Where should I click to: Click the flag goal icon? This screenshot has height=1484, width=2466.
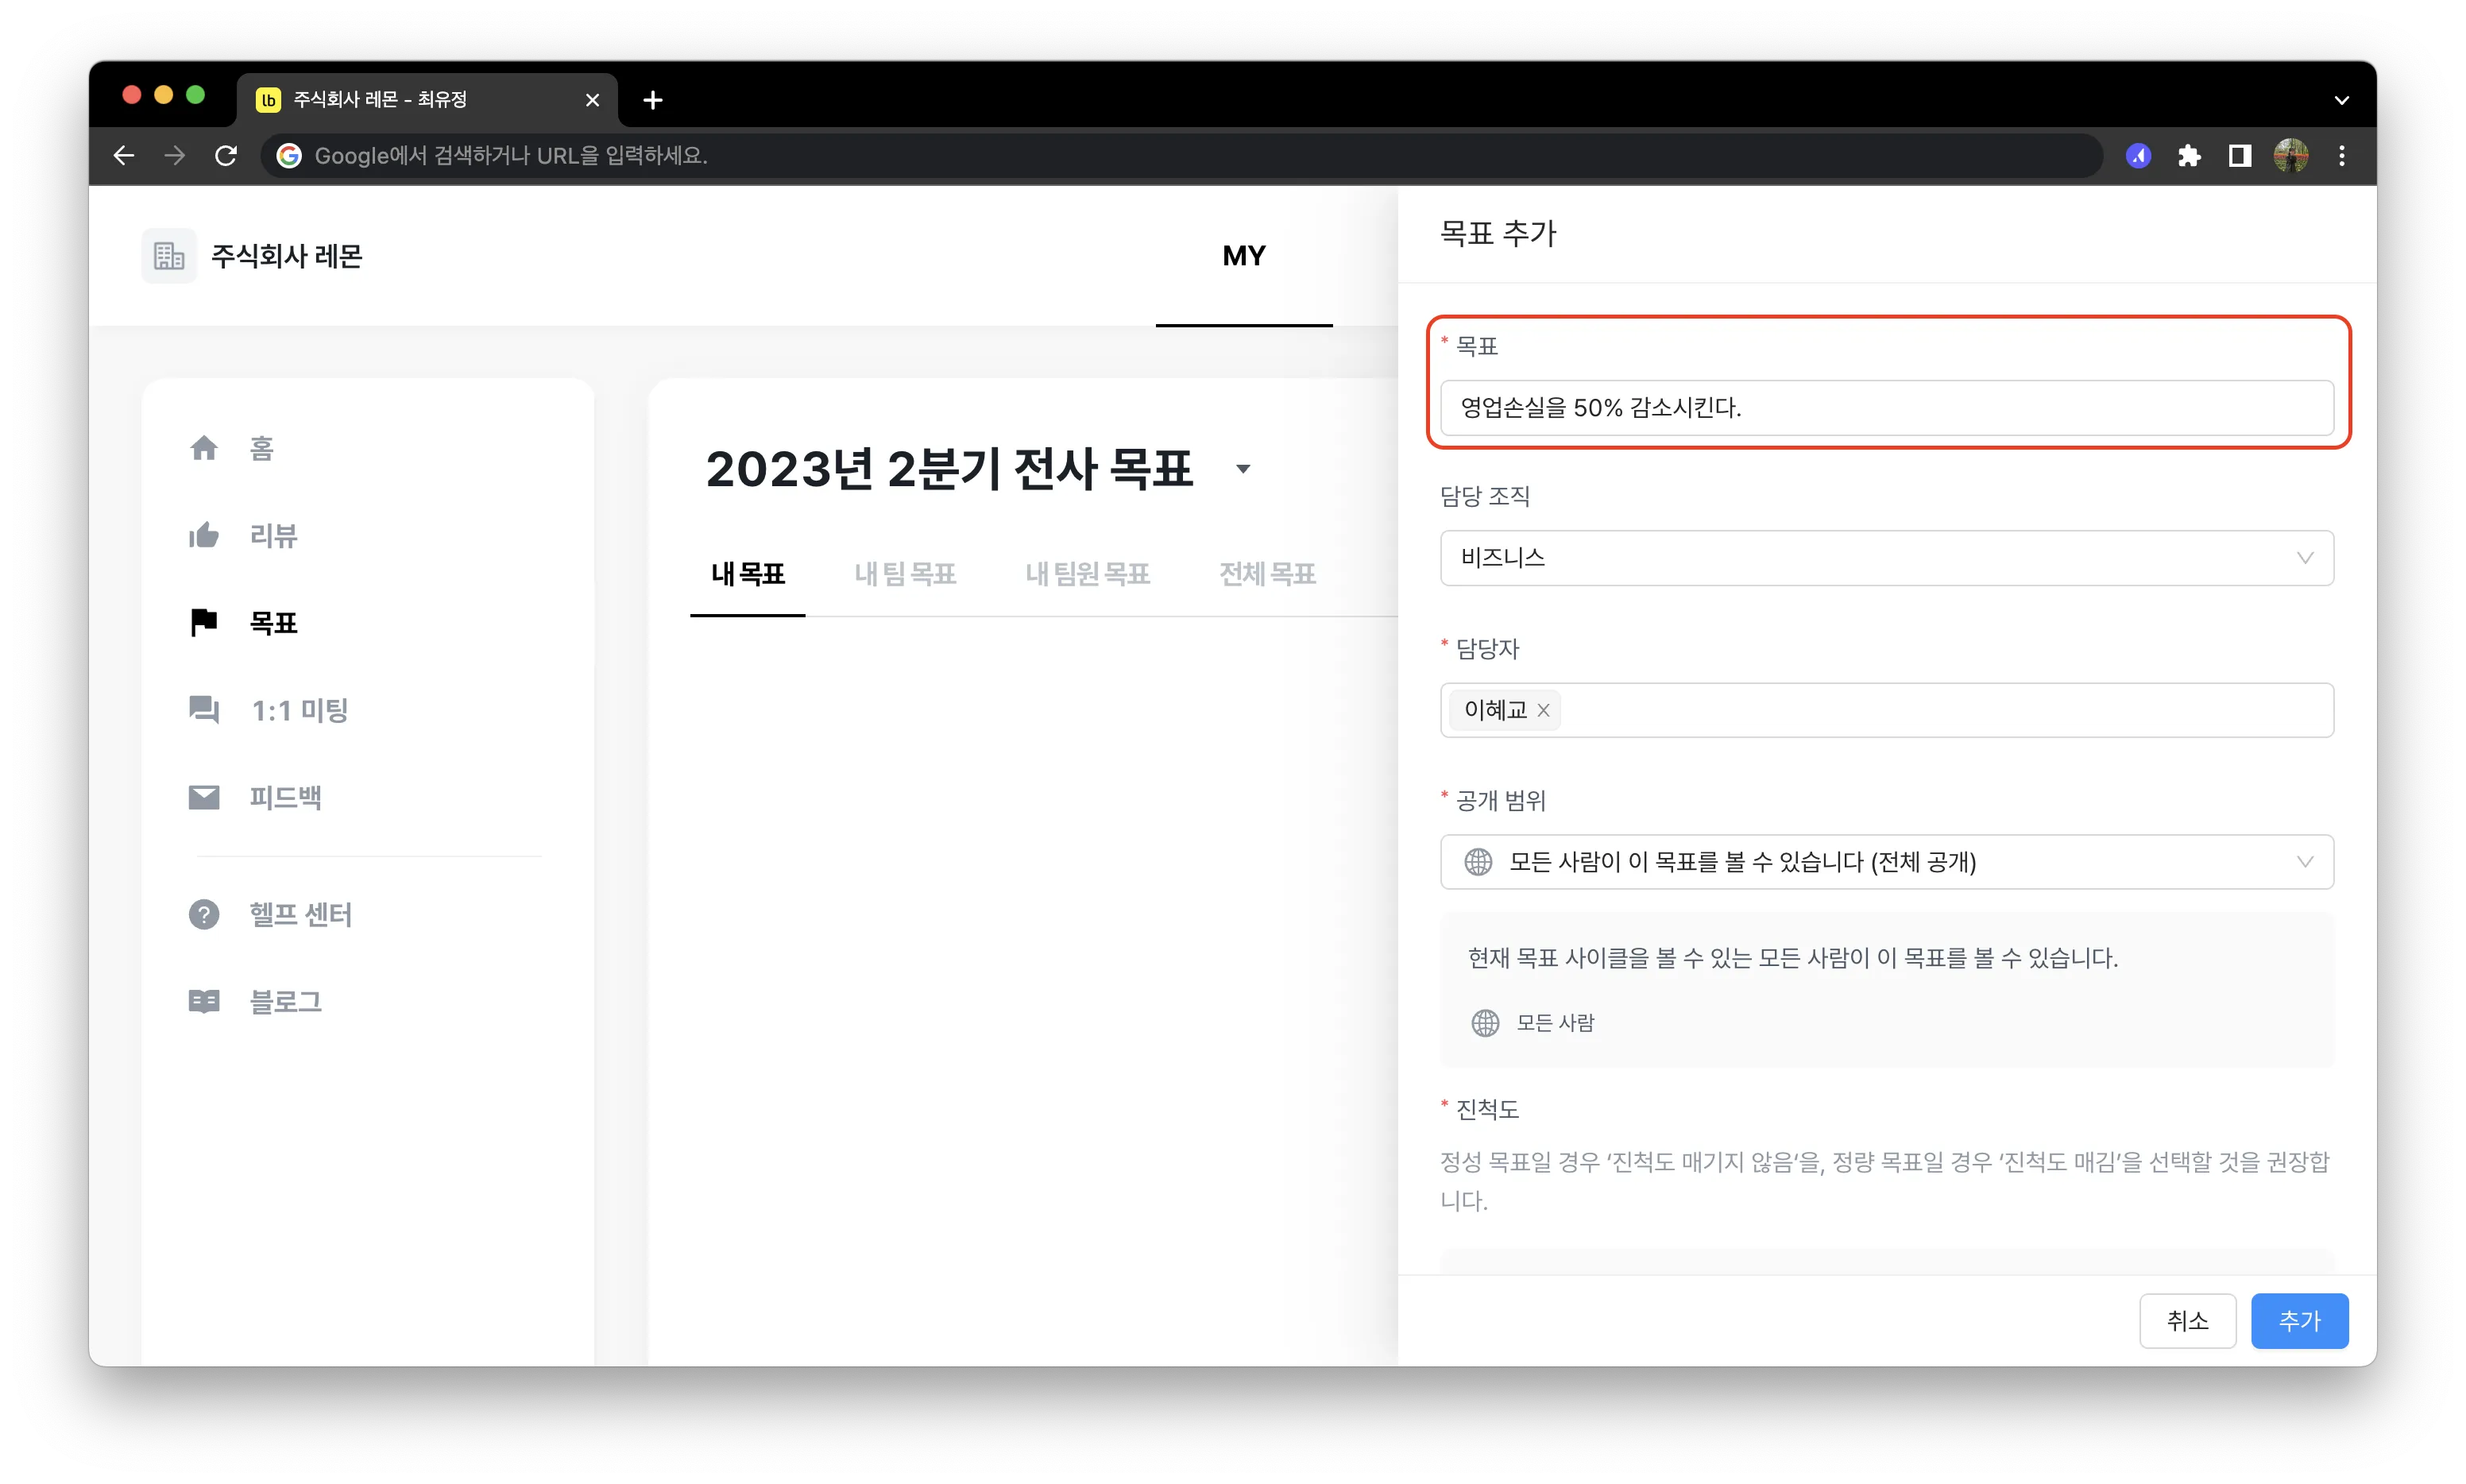(x=204, y=622)
